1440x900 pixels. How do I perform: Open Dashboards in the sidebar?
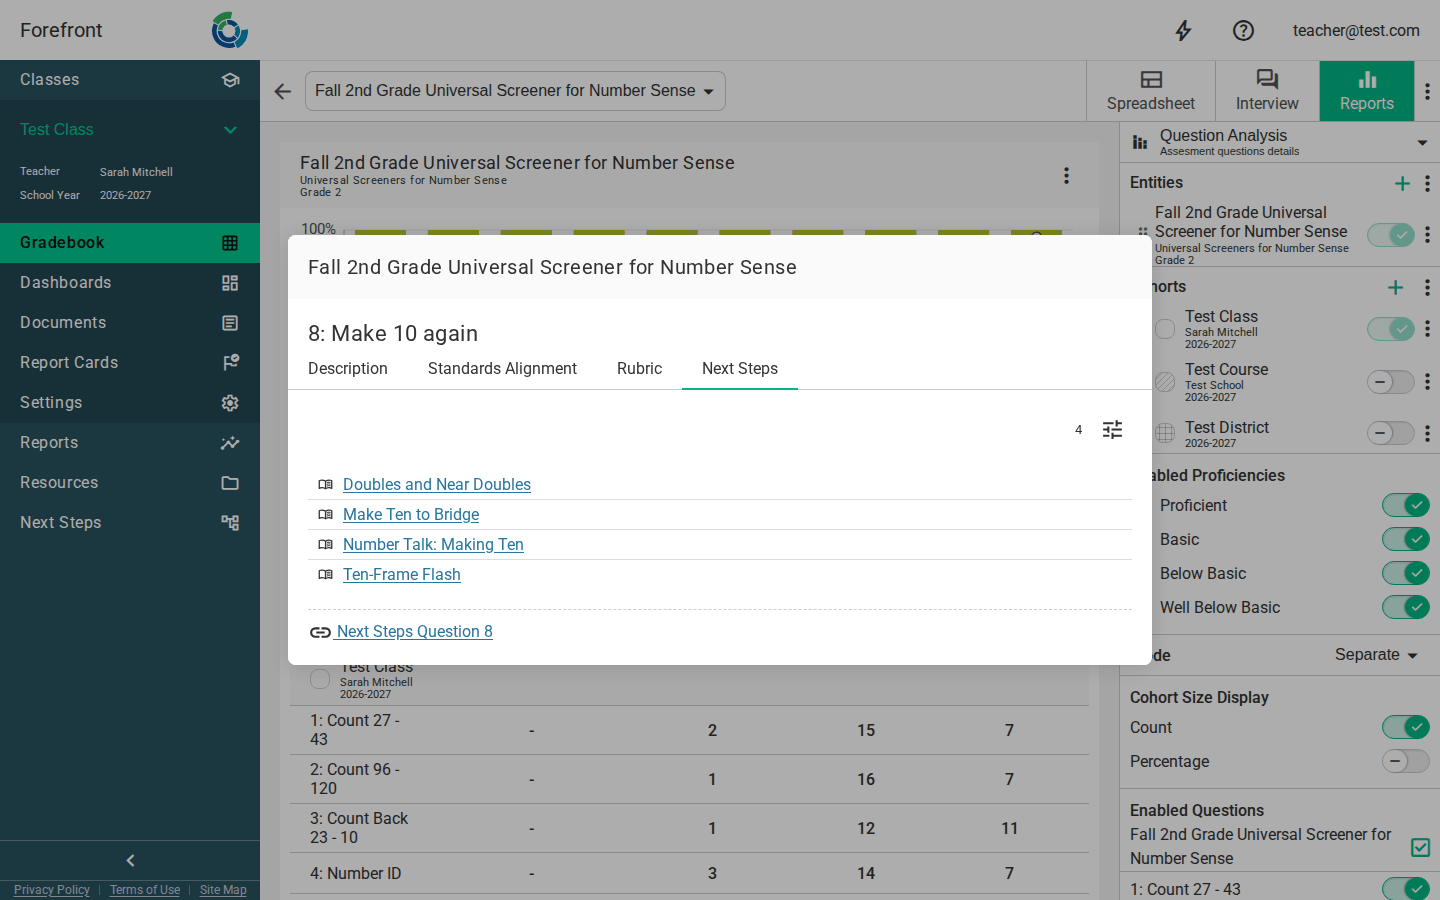pos(130,282)
